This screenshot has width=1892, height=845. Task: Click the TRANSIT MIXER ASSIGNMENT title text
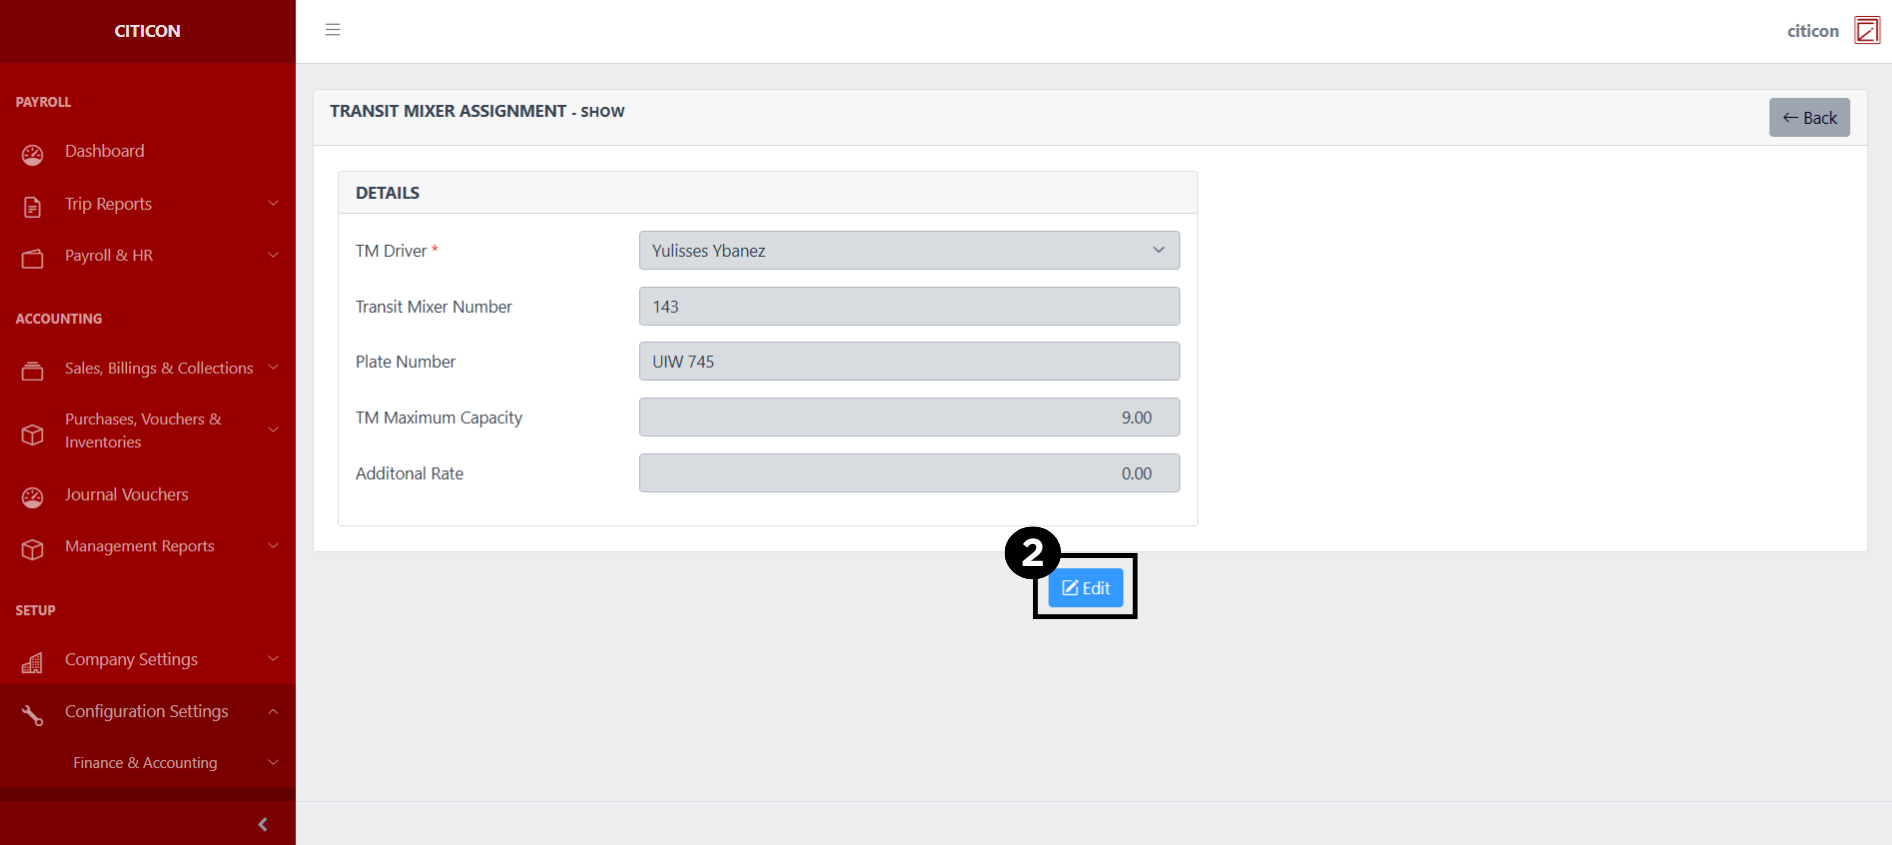coord(448,111)
